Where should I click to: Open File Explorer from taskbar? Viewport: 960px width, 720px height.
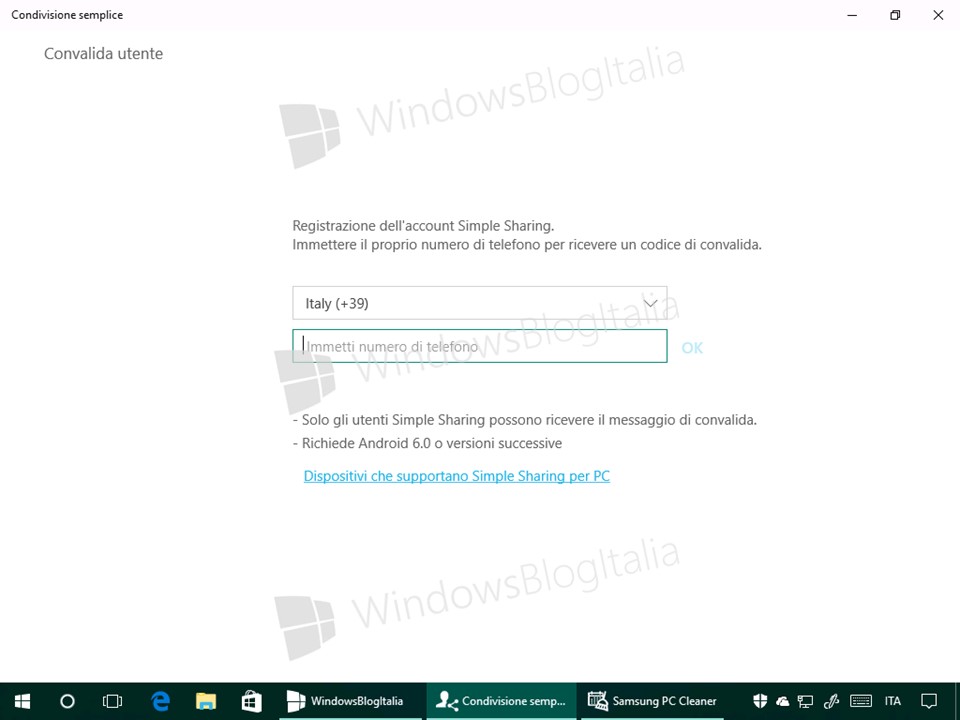click(x=206, y=701)
